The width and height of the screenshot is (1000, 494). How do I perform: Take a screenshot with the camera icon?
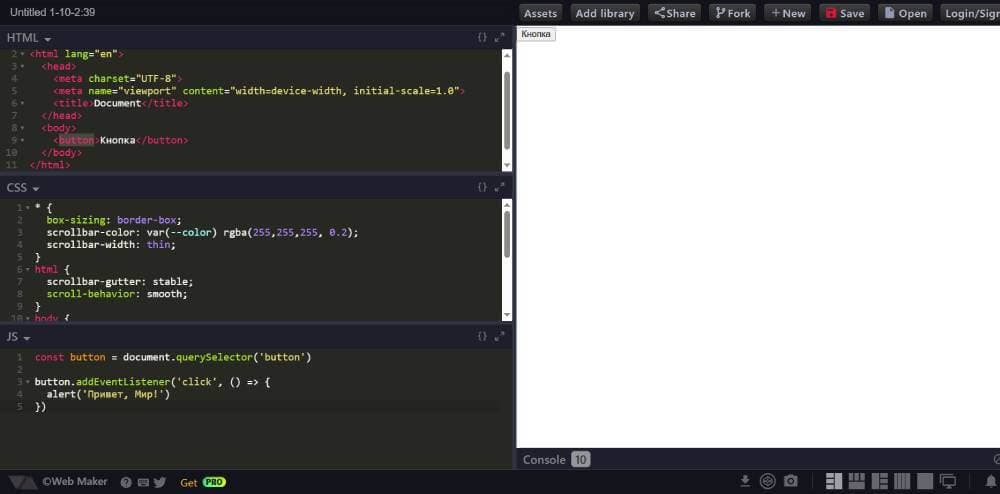tap(791, 481)
